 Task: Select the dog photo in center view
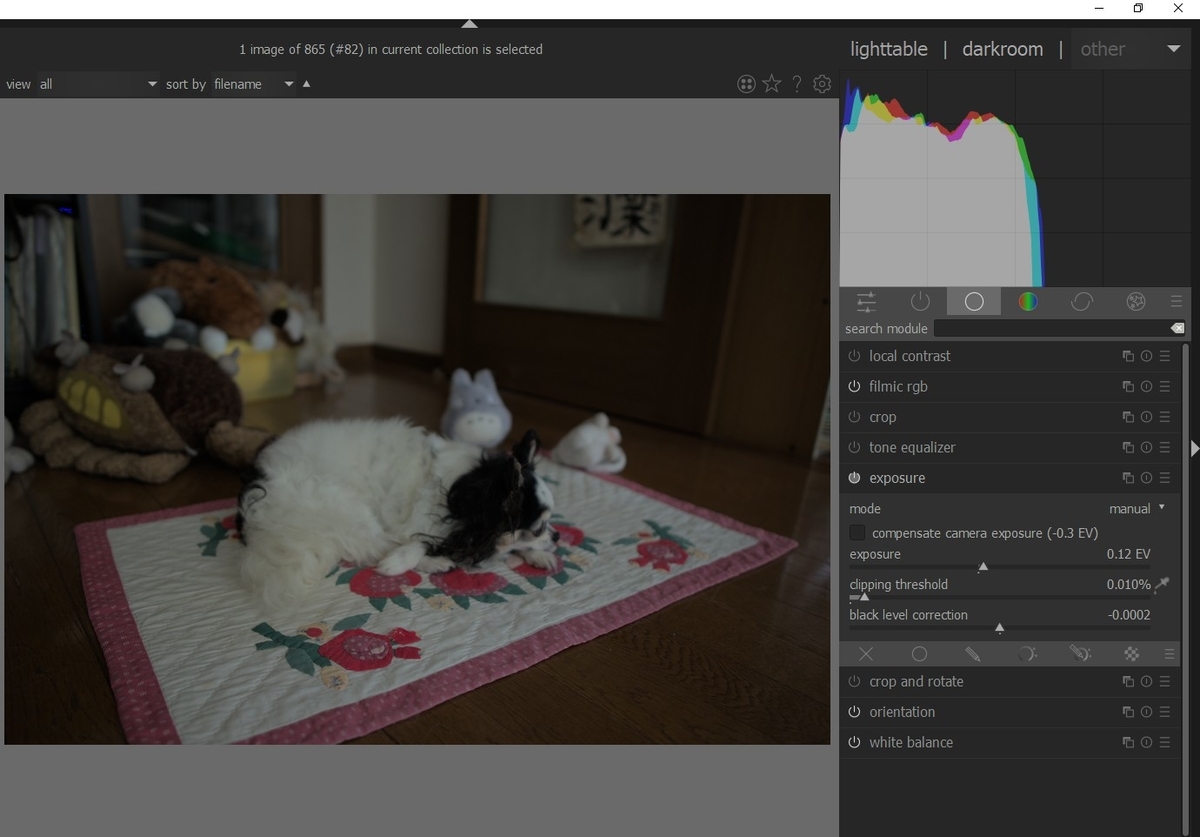tap(417, 469)
